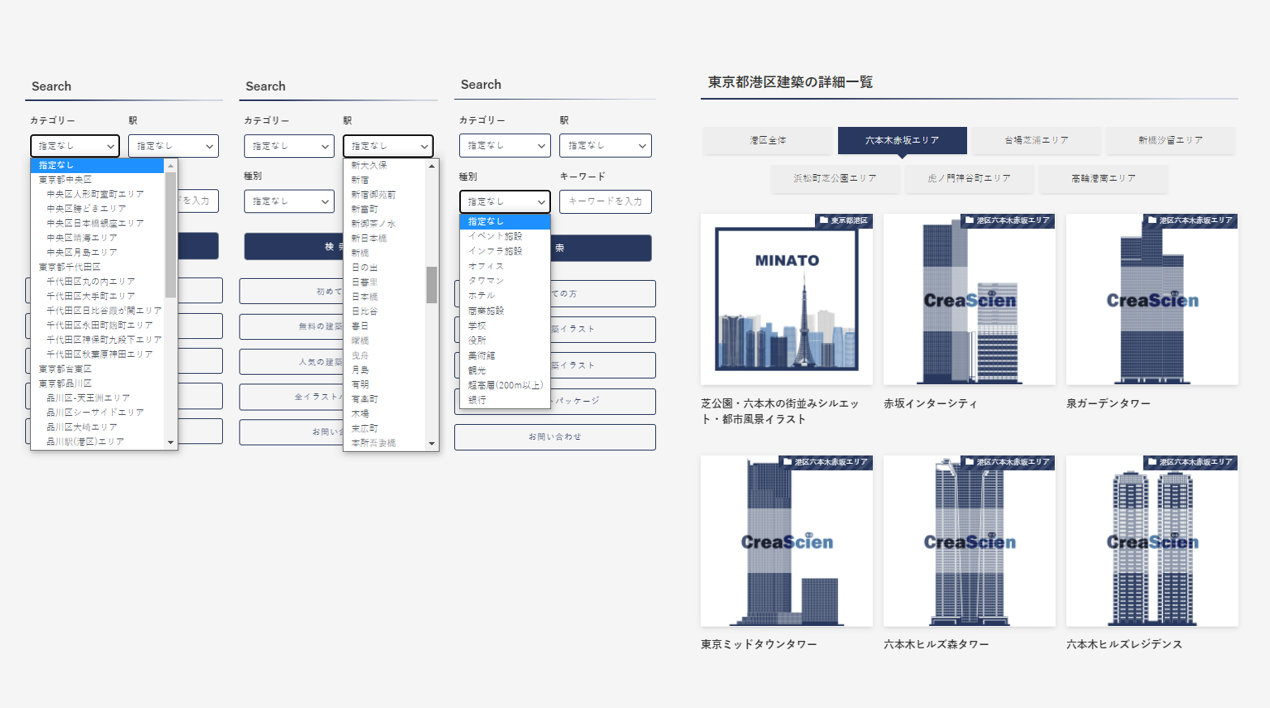The width and height of the screenshot is (1270, 708).
Task: Click the down arrow of the station list scrollbar
Action: click(430, 443)
